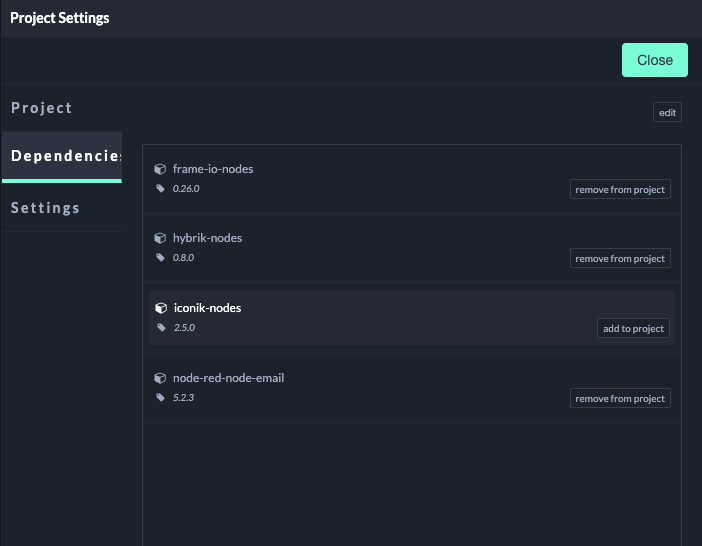Remove node-red-node-email from project
The image size is (702, 546).
(x=620, y=398)
